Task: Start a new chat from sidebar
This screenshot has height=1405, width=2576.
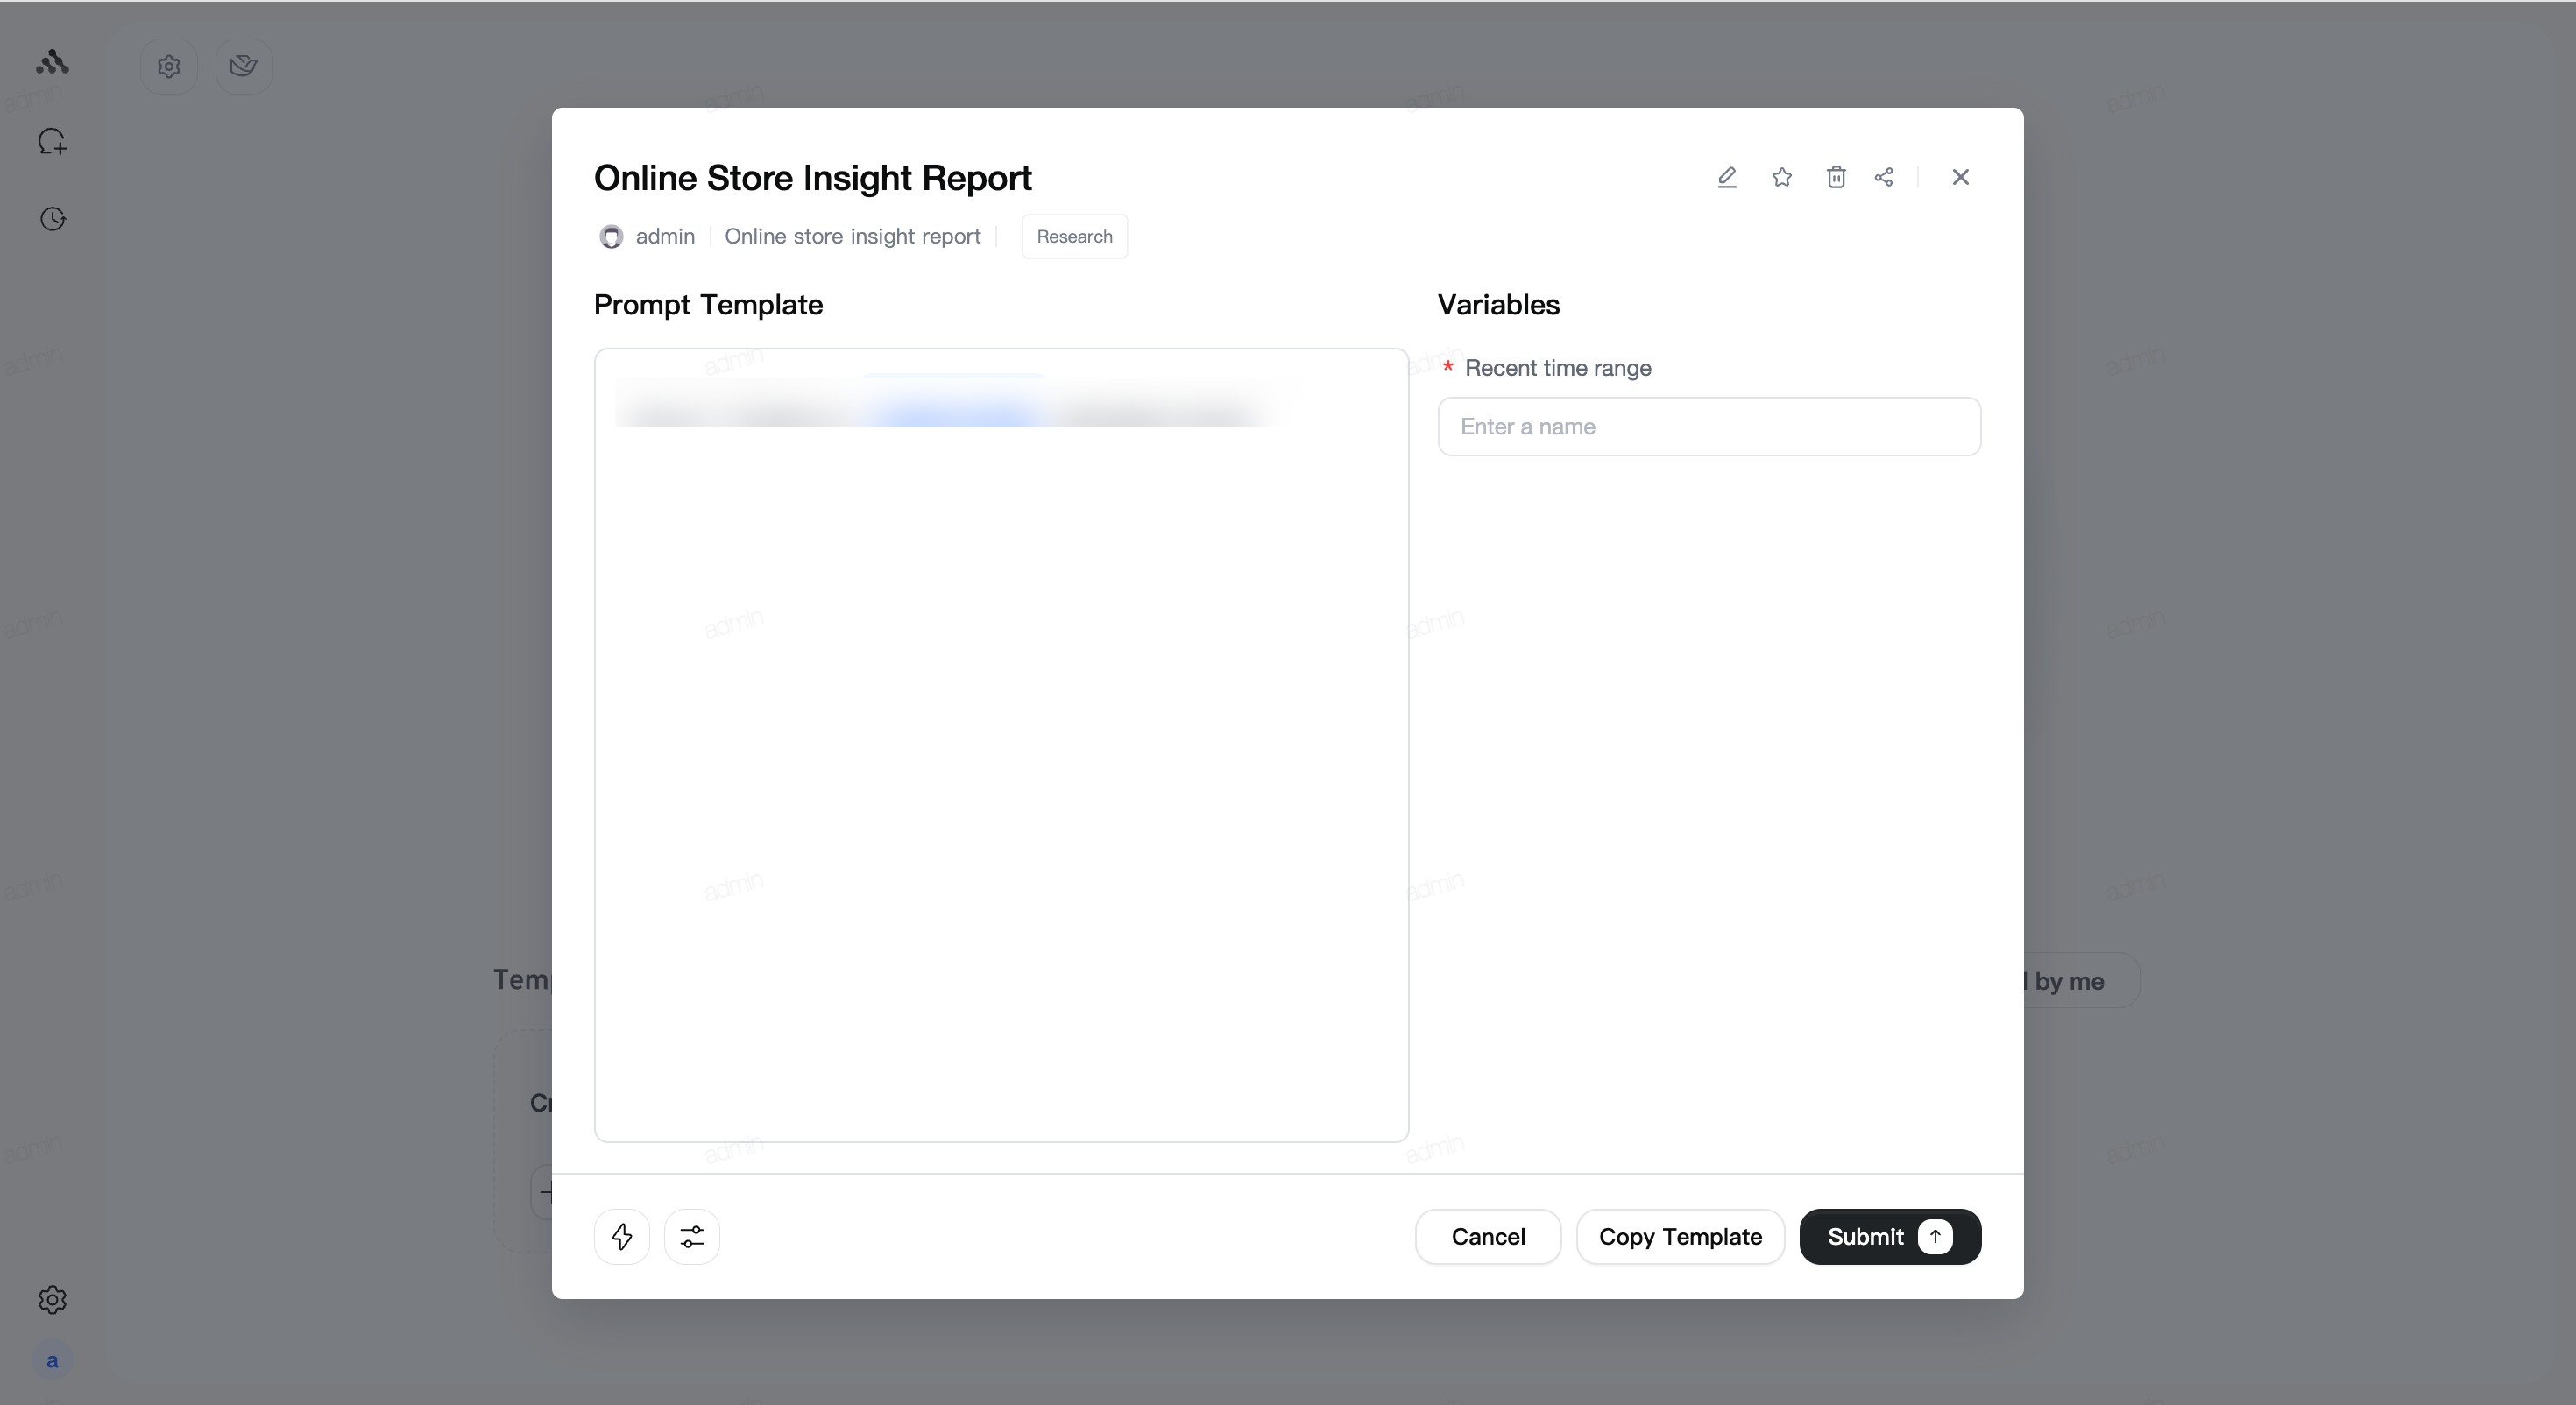Action: [52, 142]
